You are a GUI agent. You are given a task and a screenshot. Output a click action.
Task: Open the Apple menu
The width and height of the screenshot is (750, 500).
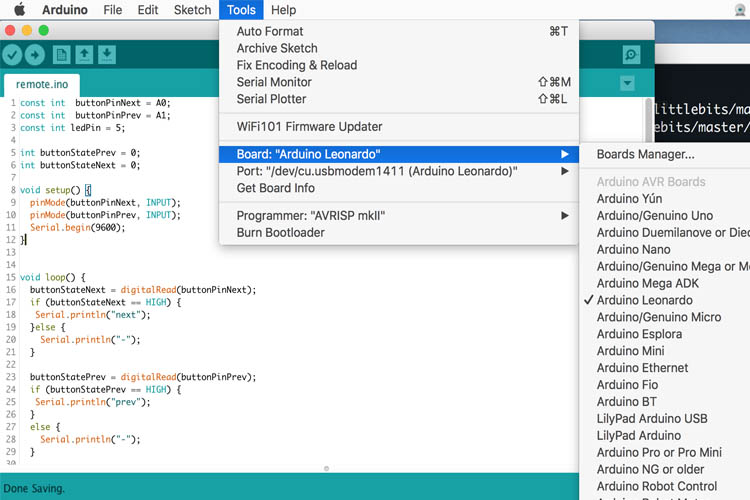[x=20, y=10]
